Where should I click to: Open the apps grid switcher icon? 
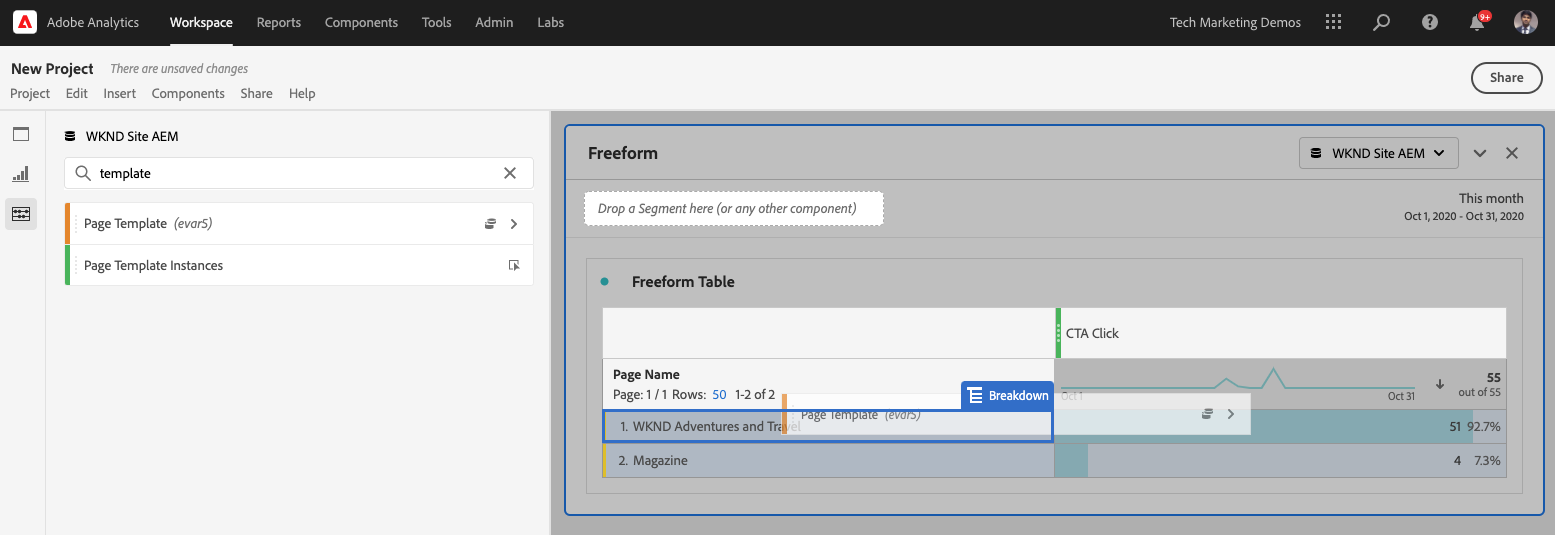pyautogui.click(x=1333, y=22)
